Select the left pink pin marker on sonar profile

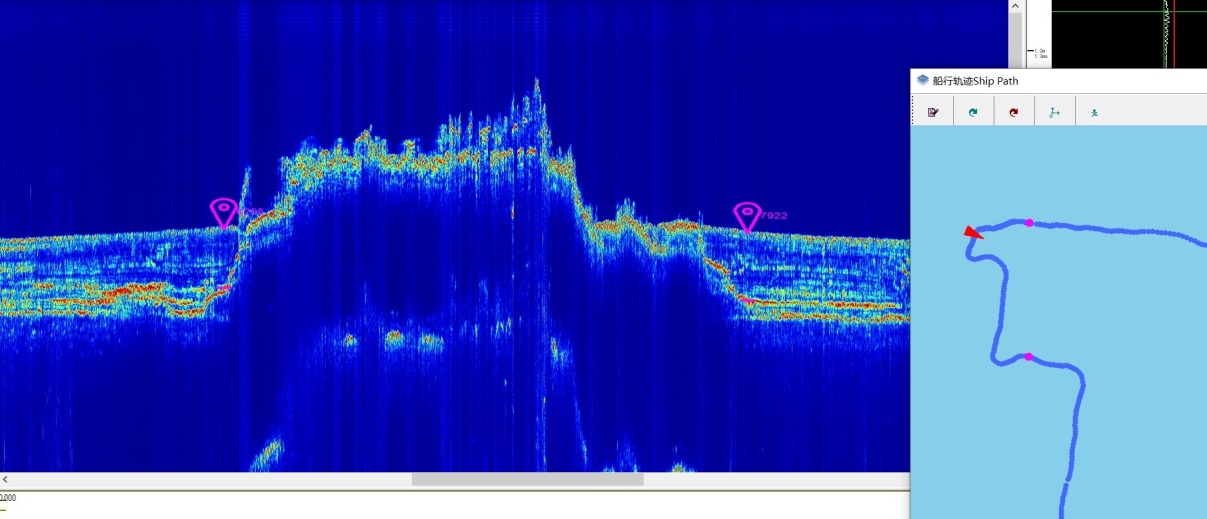[x=223, y=212]
